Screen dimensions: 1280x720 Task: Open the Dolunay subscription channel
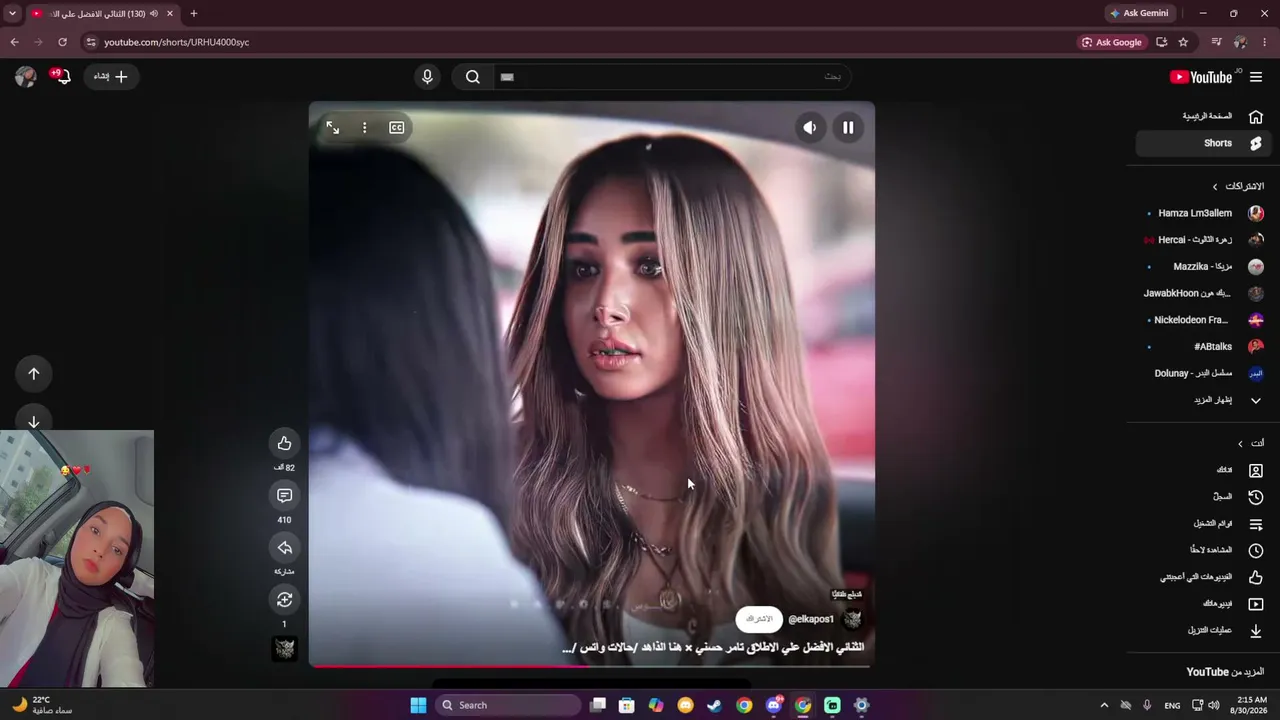tap(1204, 373)
